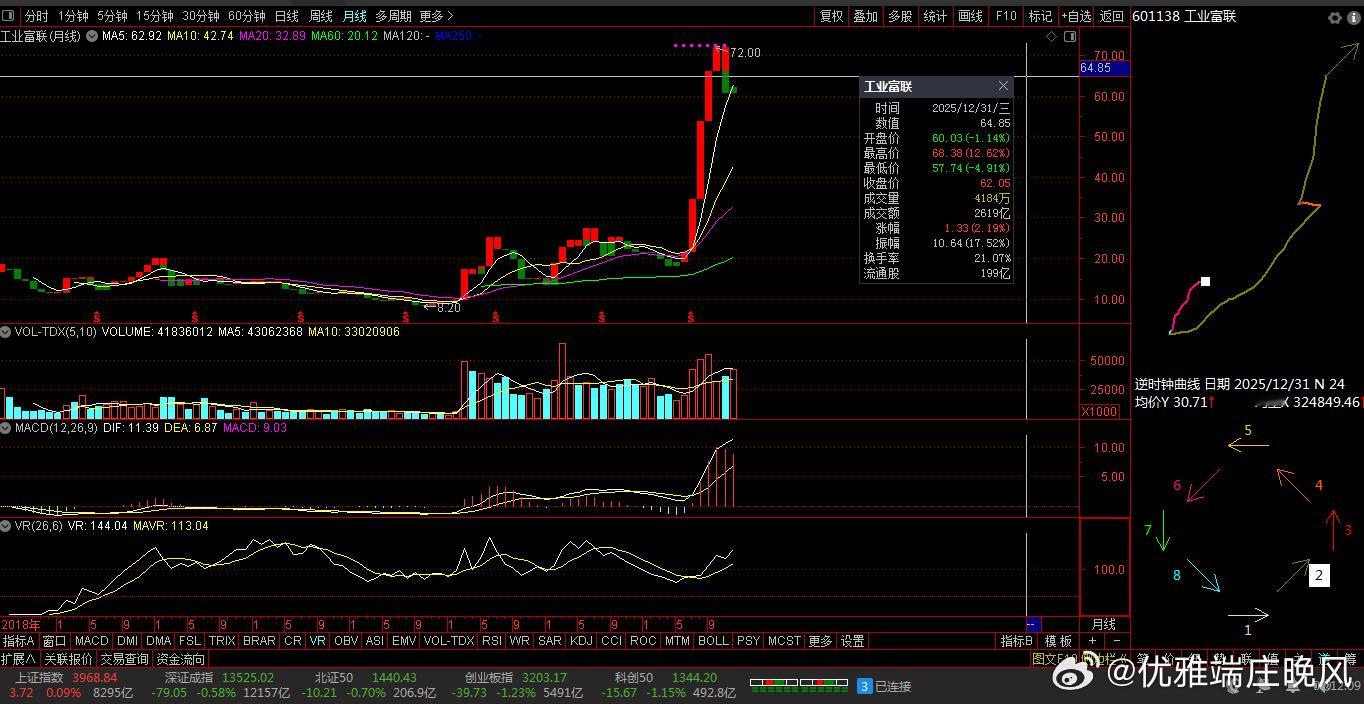The image size is (1364, 704).
Task: Select BRAR indicator tab
Action: coord(259,641)
